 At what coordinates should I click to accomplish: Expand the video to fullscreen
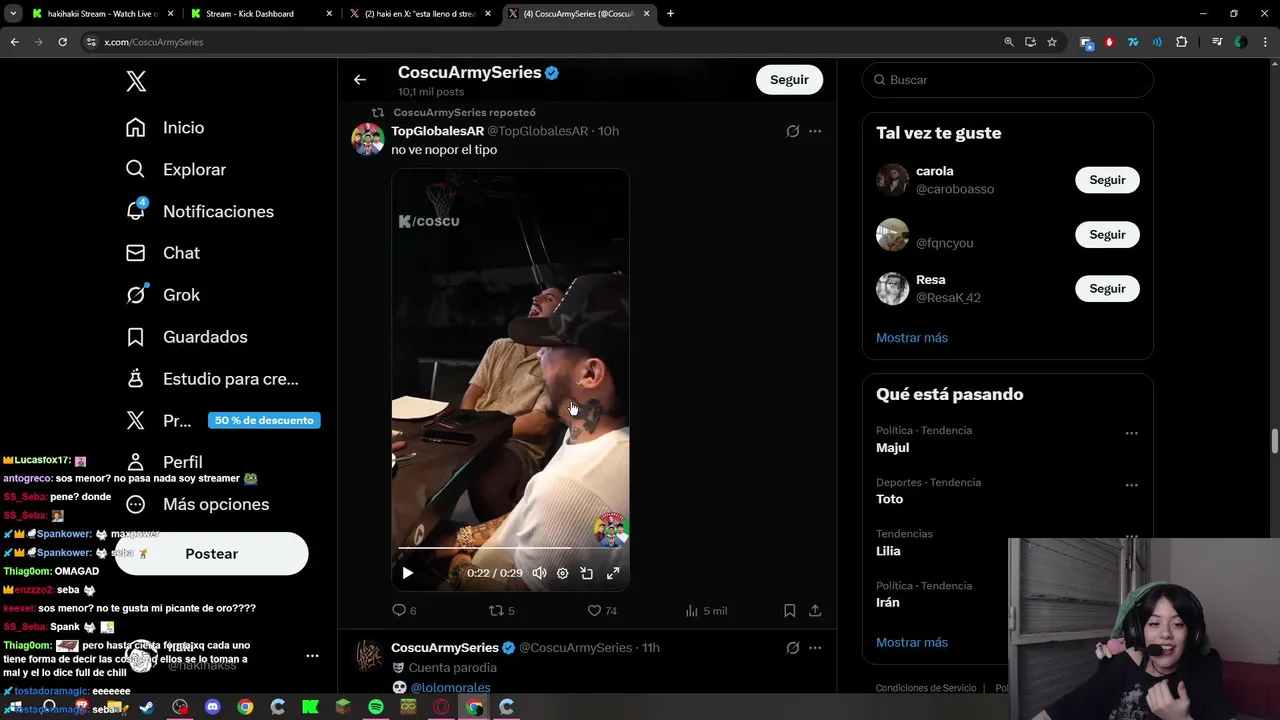point(613,573)
